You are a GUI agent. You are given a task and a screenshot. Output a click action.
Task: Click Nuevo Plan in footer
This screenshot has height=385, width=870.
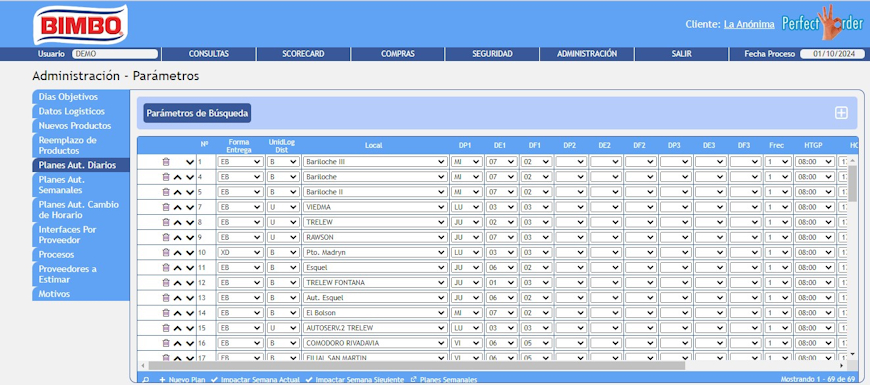[x=183, y=380]
